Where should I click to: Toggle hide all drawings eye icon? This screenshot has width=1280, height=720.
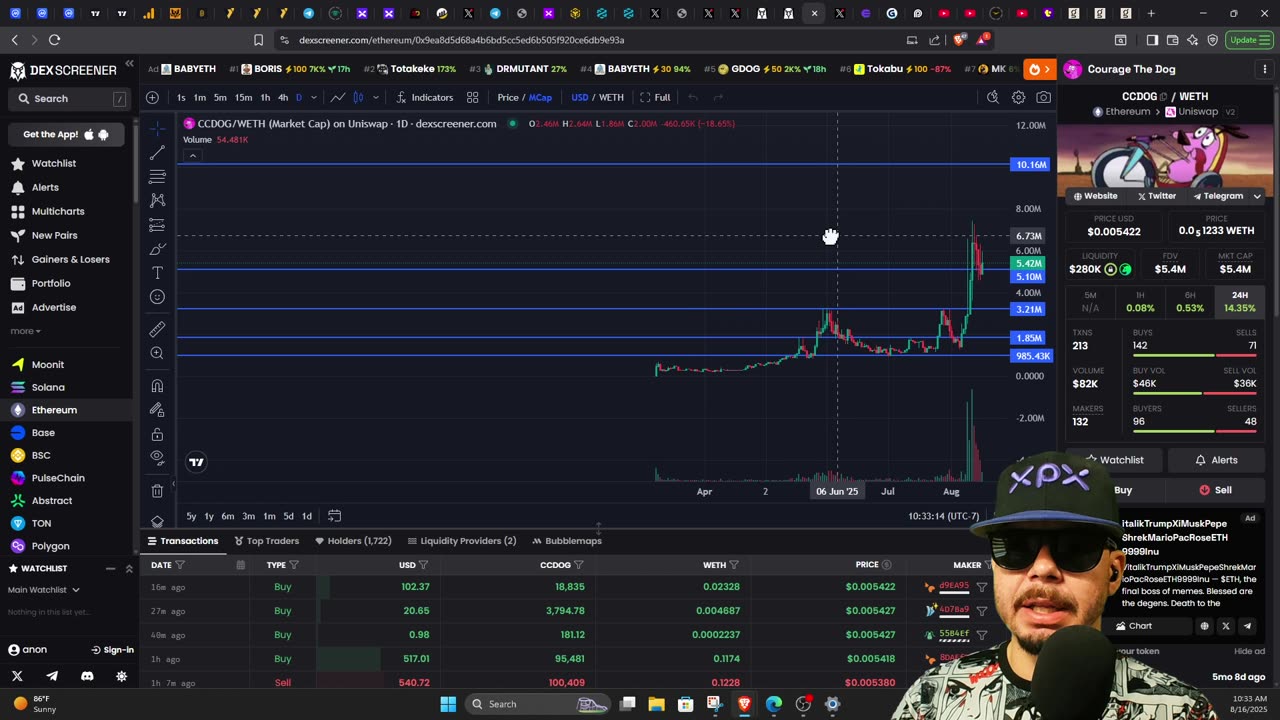157,458
